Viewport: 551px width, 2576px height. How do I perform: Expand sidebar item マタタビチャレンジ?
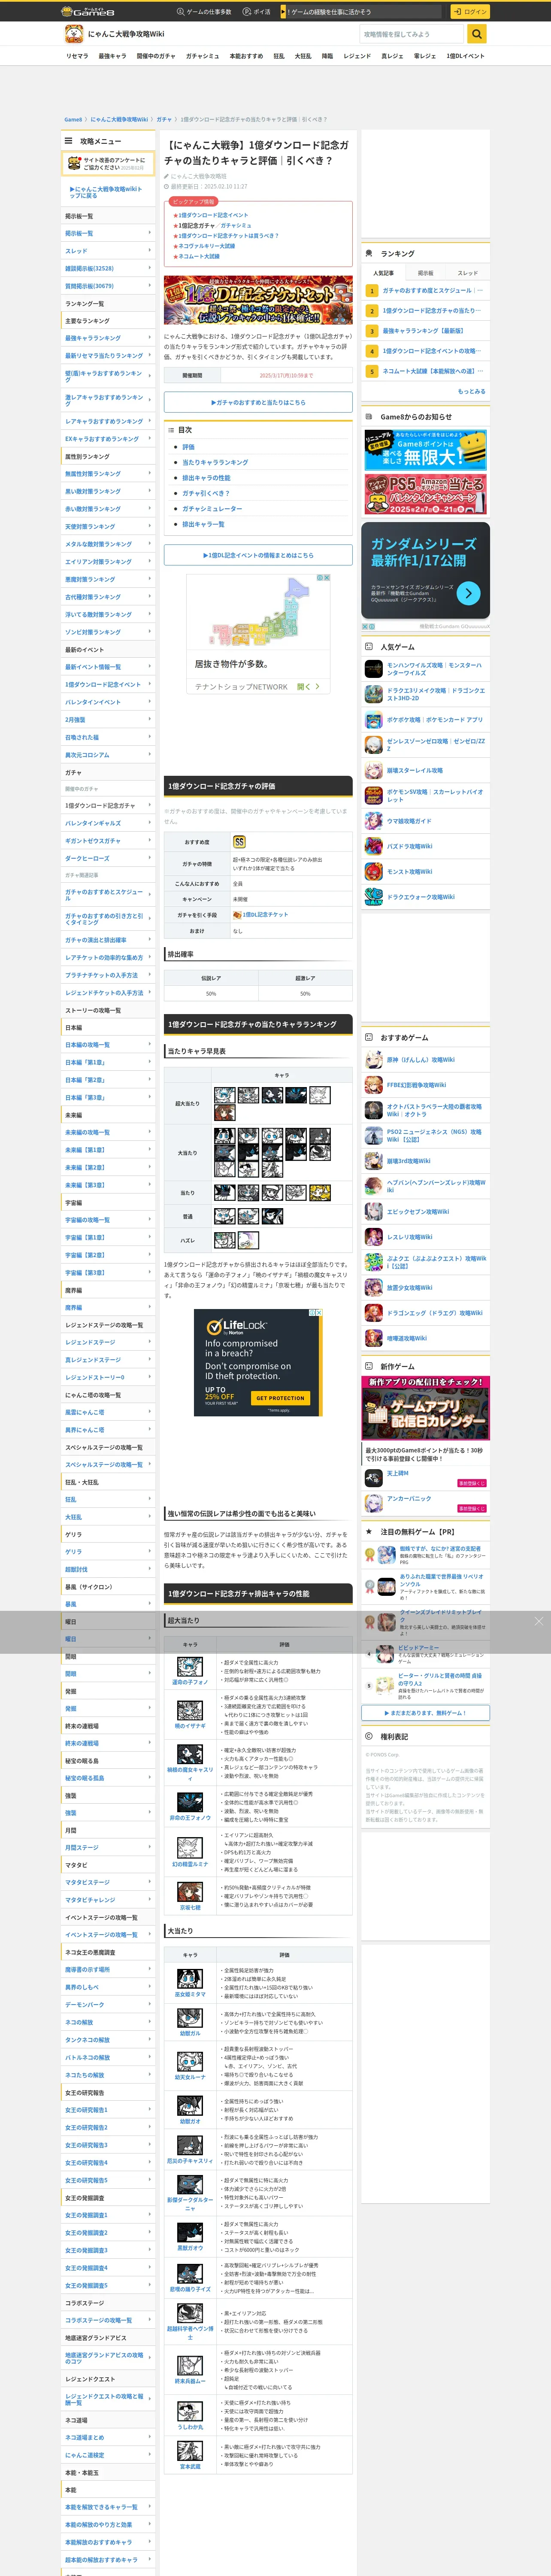coord(108,1900)
